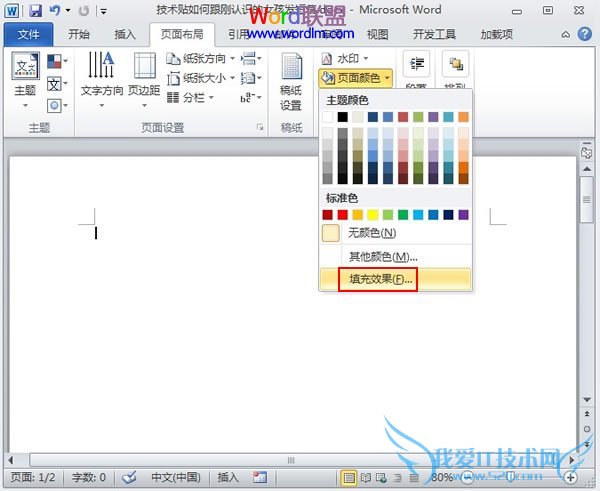The image size is (600, 491).
Task: Choose No Color (无颜色) option
Action: coord(396,233)
